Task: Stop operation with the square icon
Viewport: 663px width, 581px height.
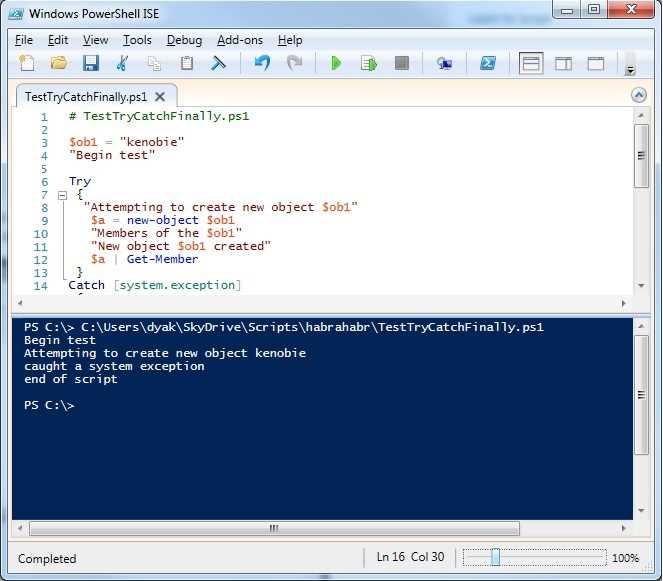Action: [x=401, y=63]
